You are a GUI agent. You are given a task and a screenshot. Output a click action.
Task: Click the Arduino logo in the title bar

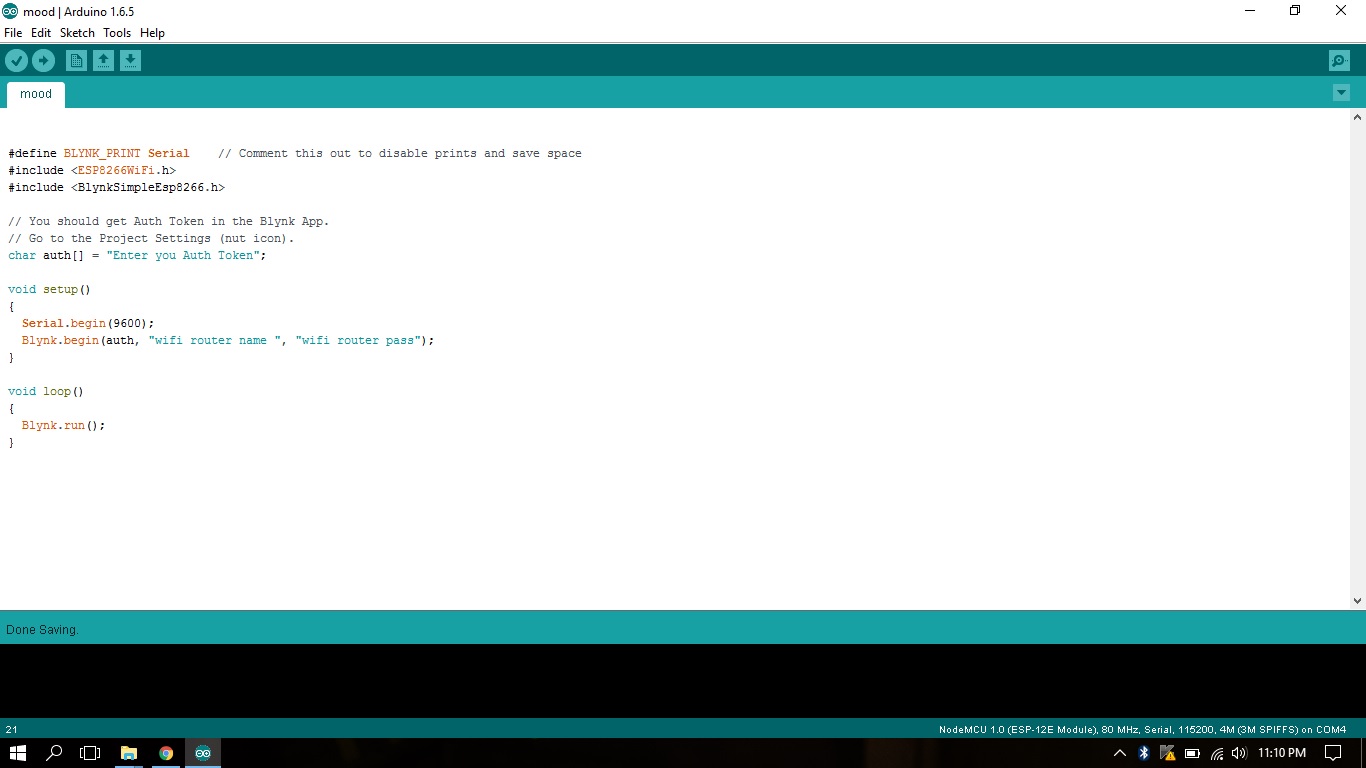(10, 11)
